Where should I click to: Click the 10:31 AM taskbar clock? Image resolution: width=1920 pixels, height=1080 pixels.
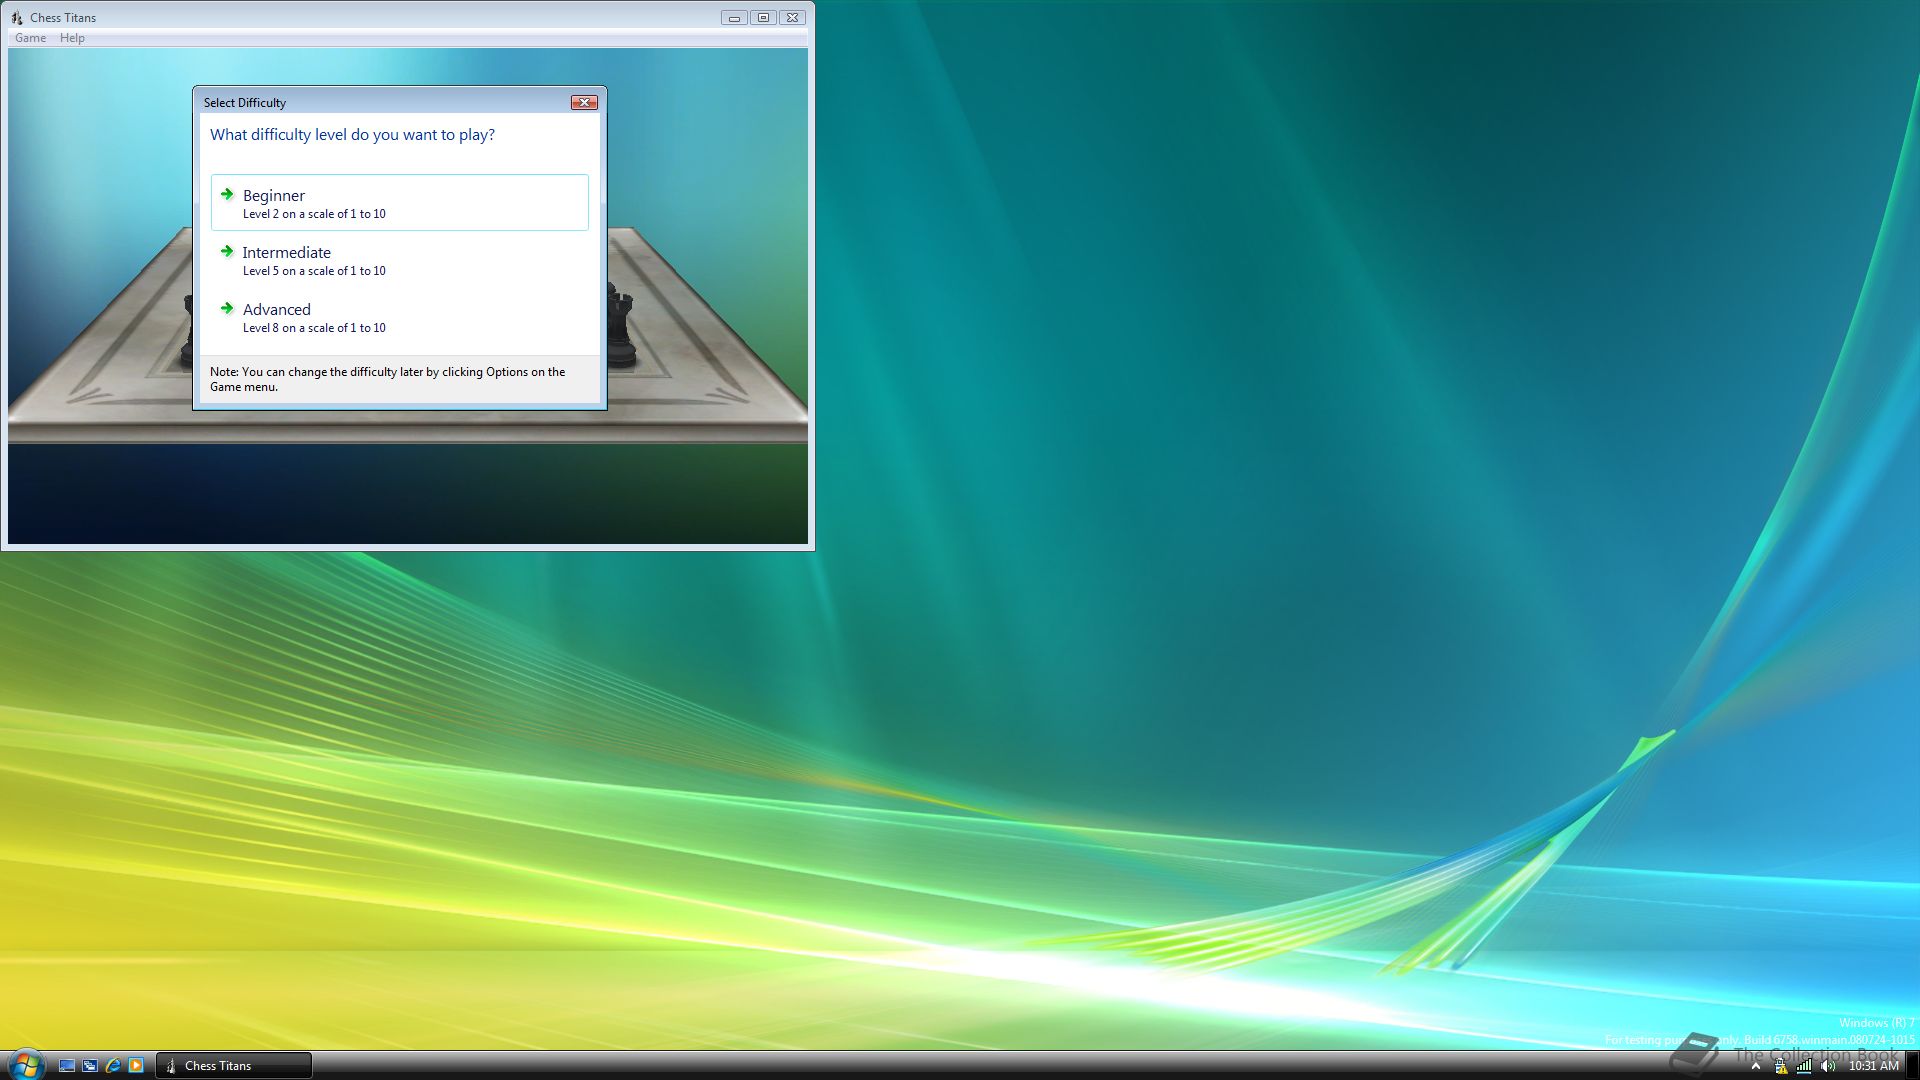tap(1873, 1066)
